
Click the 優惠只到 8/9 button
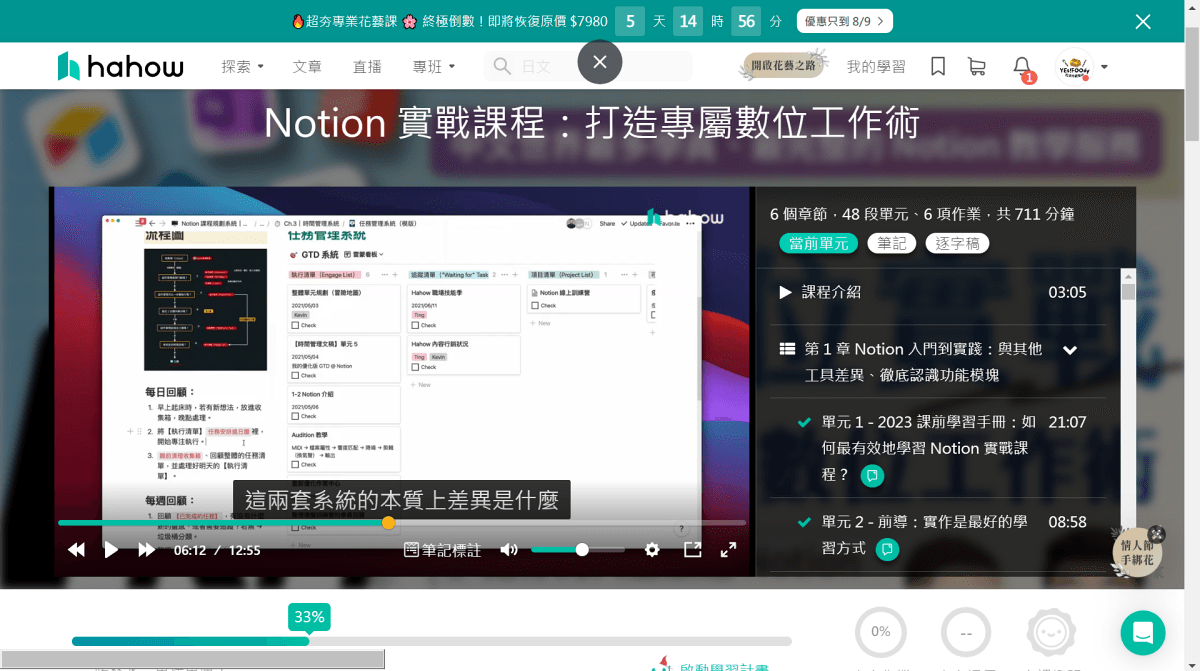845,21
